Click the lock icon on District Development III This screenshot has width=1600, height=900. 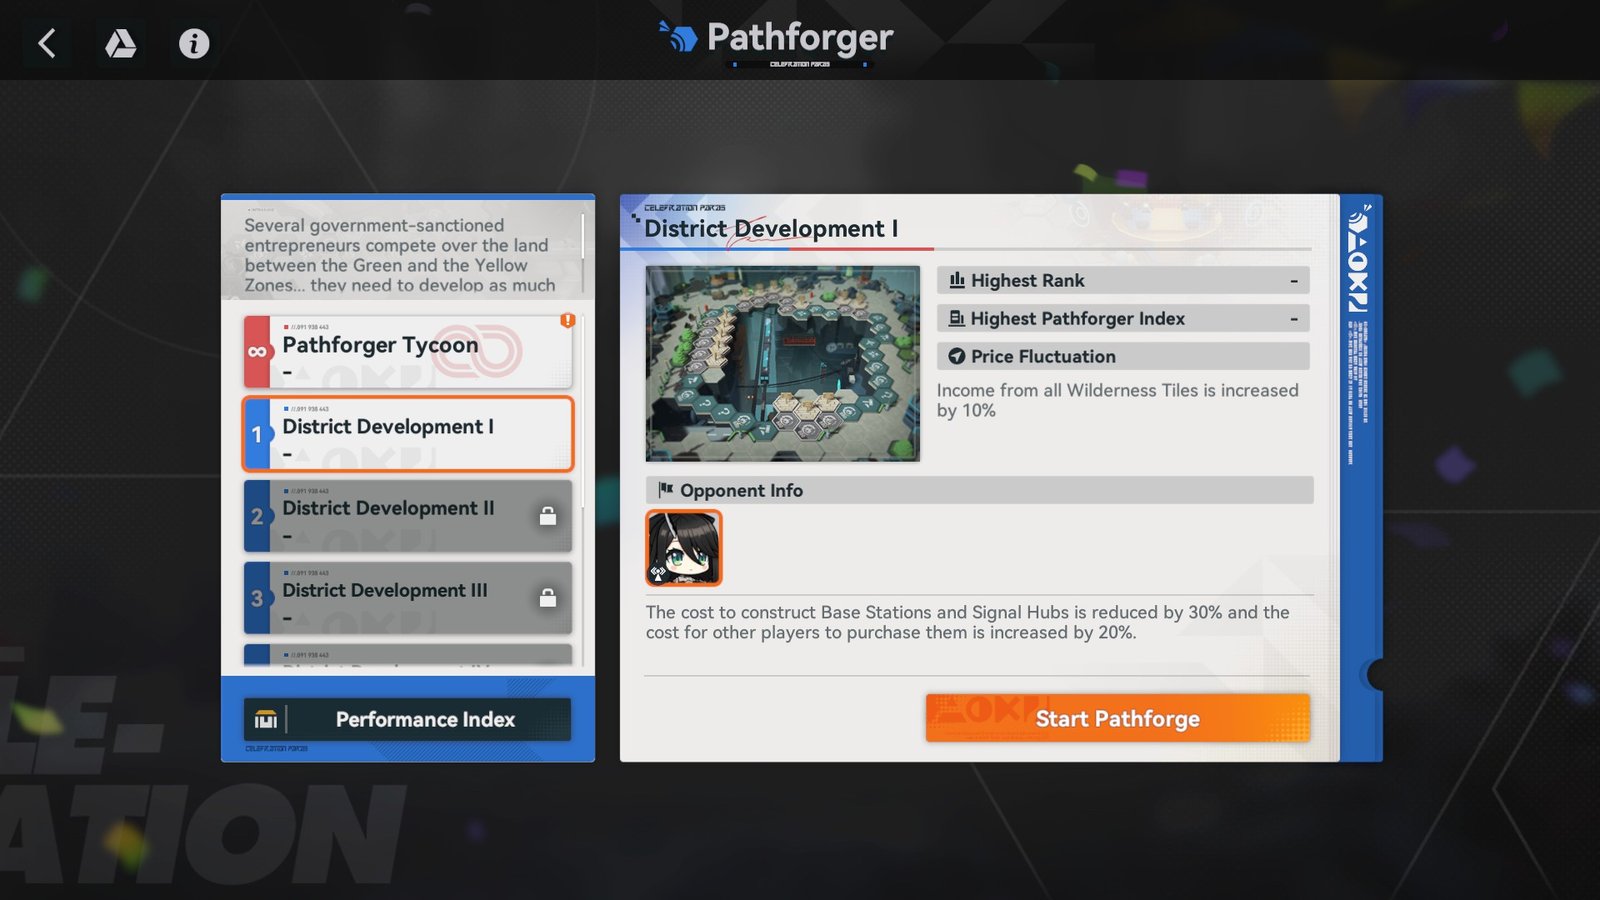pyautogui.click(x=548, y=598)
